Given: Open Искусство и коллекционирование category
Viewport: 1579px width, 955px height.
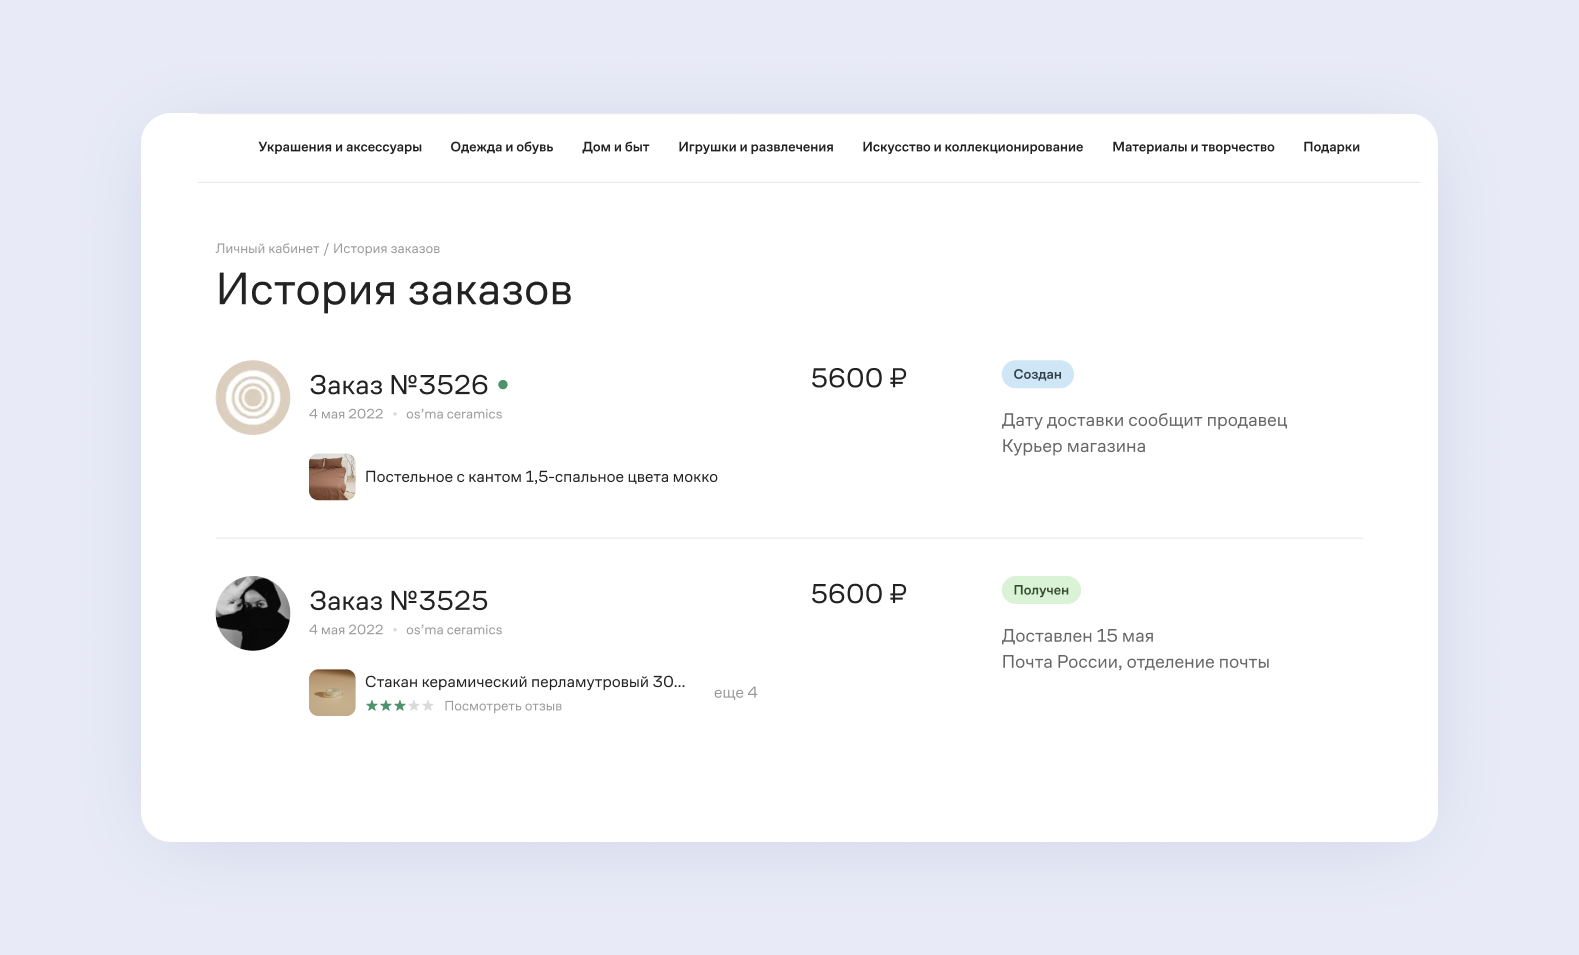Looking at the screenshot, I should click(973, 147).
